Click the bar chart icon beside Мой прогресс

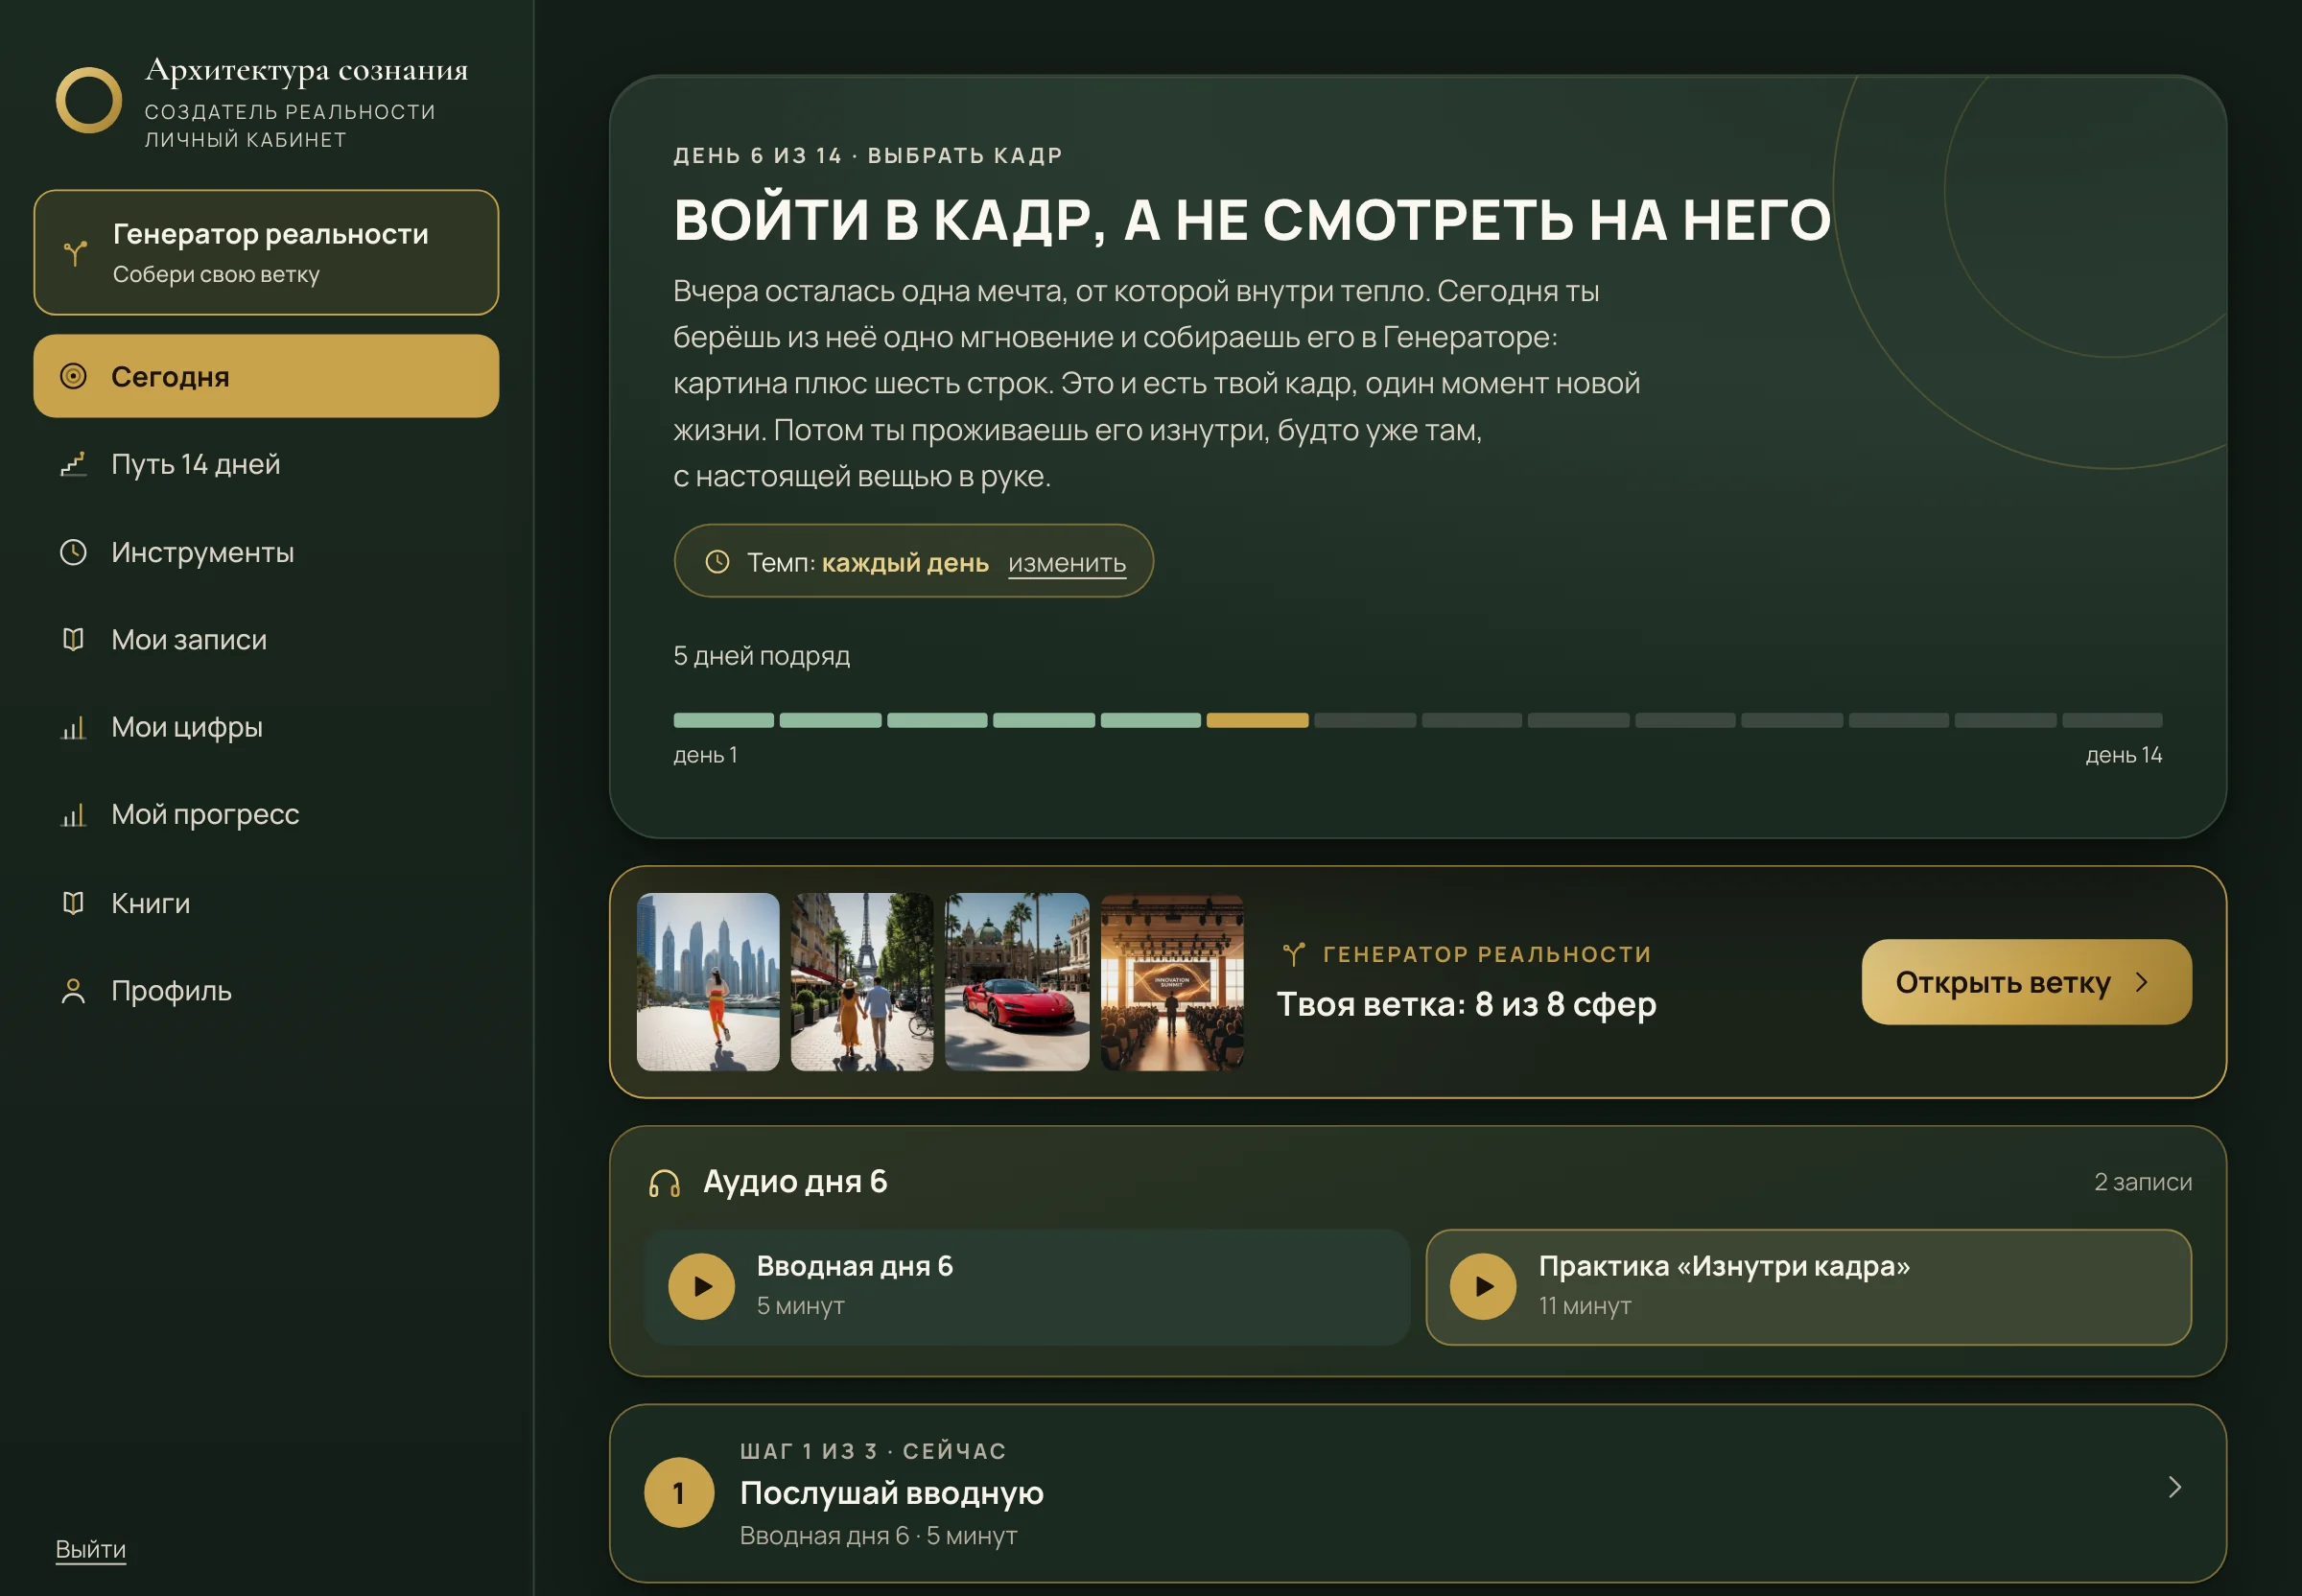[73, 815]
